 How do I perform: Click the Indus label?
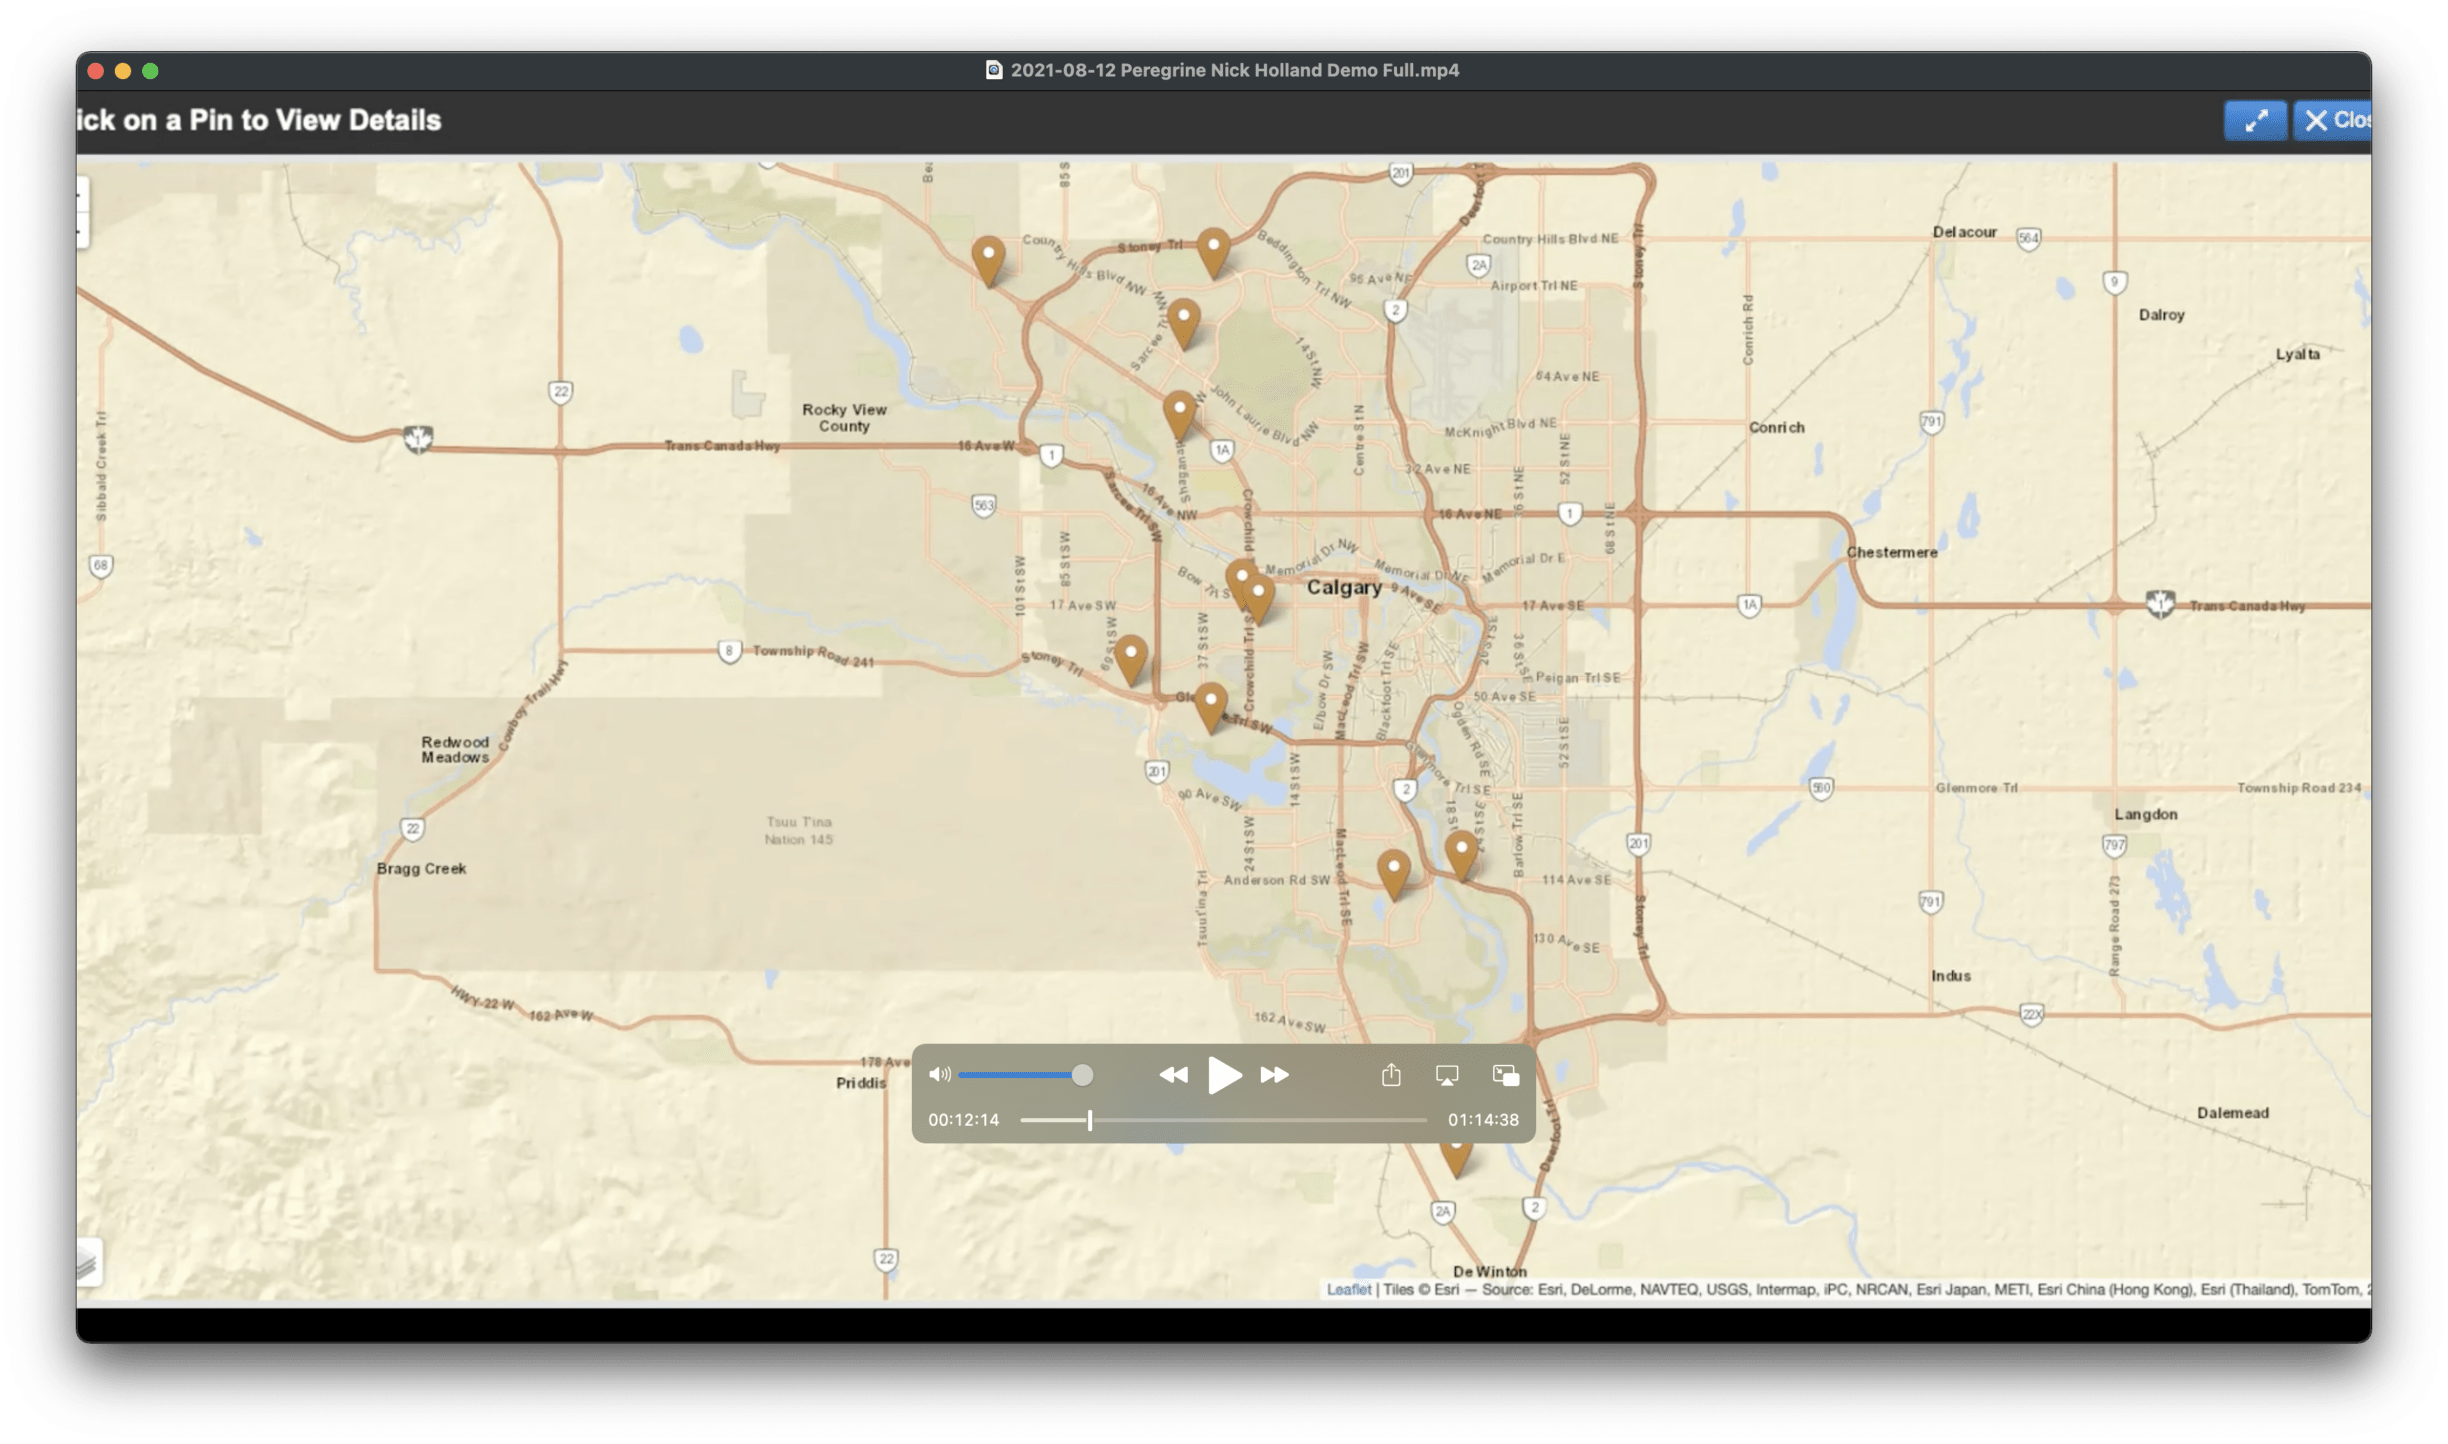(1950, 976)
